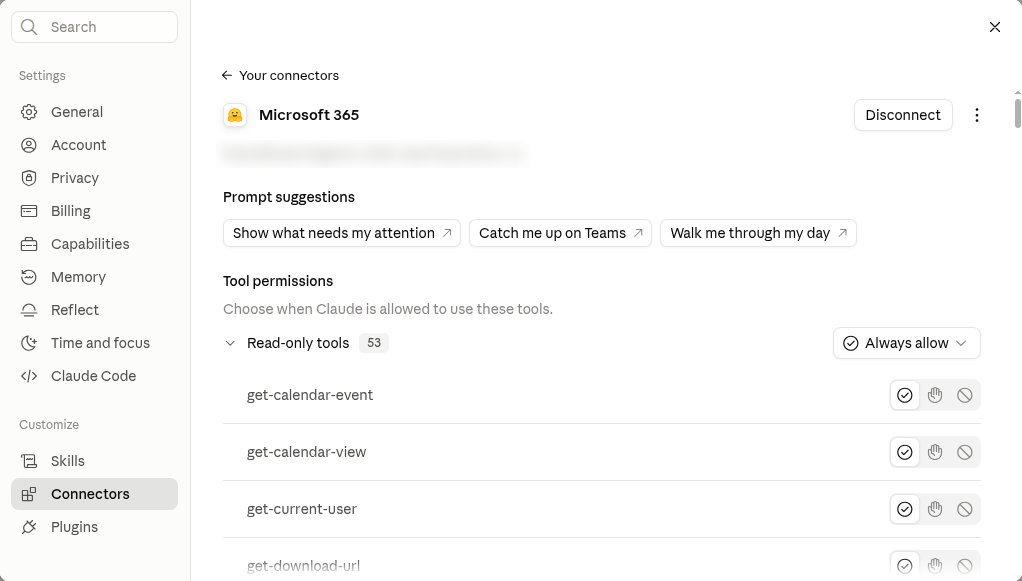The width and height of the screenshot is (1022, 581).
Task: Click the Prompt suggestions heading
Action: pyautogui.click(x=289, y=198)
